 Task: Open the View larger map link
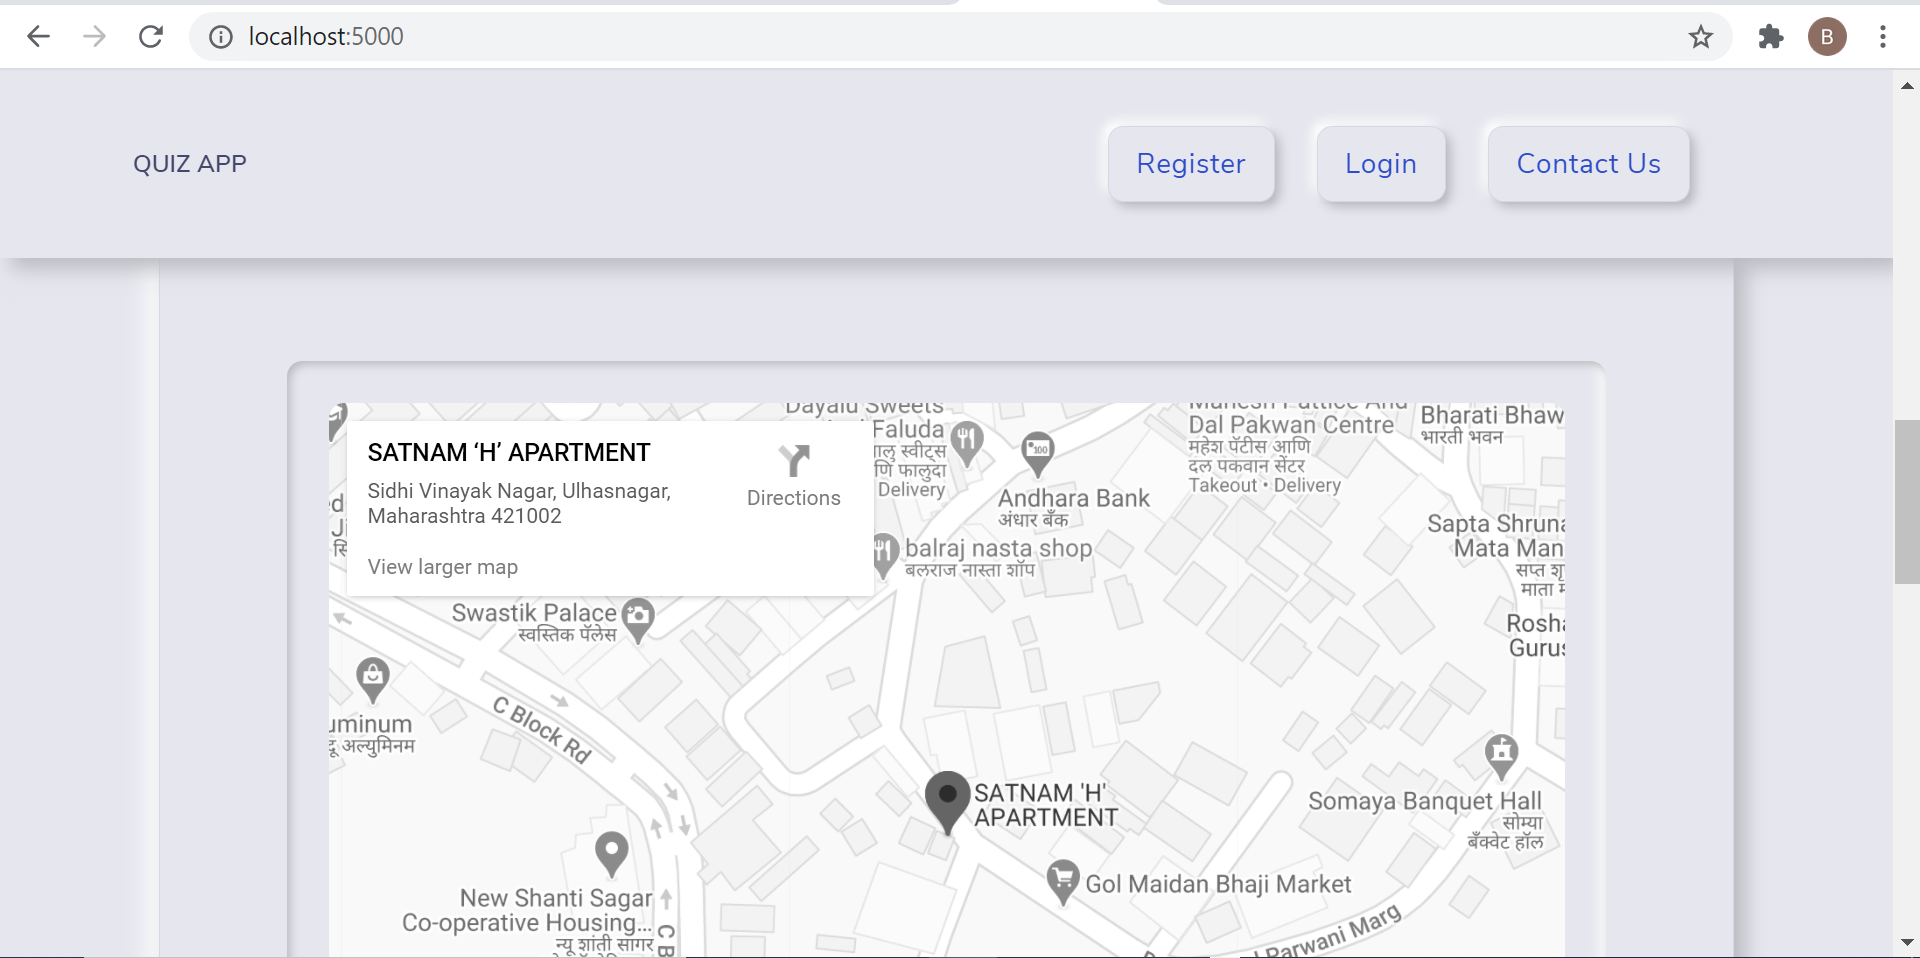point(442,566)
